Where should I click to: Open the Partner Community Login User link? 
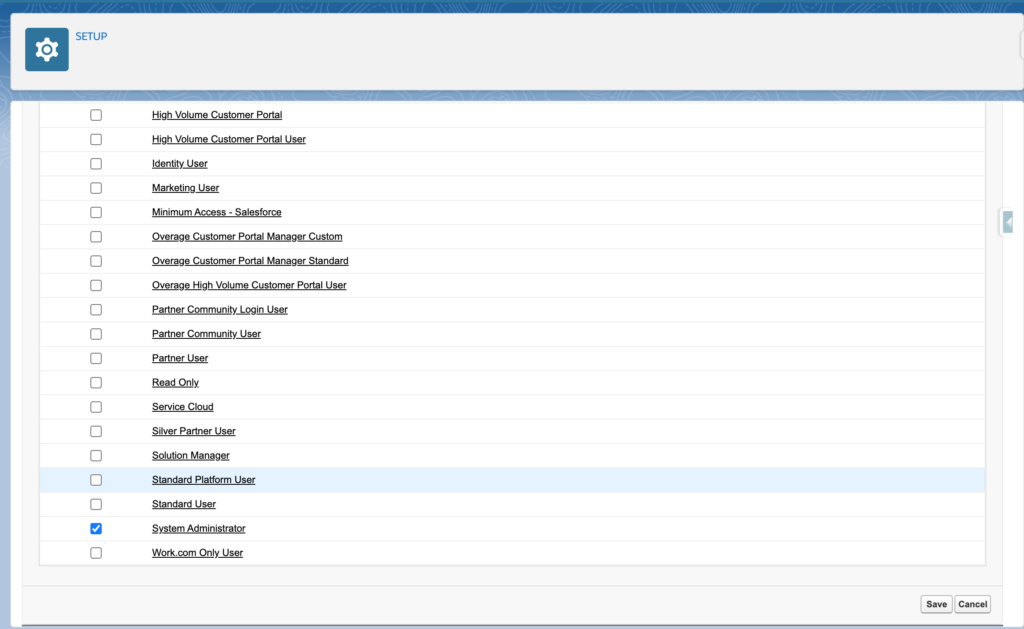click(x=219, y=309)
